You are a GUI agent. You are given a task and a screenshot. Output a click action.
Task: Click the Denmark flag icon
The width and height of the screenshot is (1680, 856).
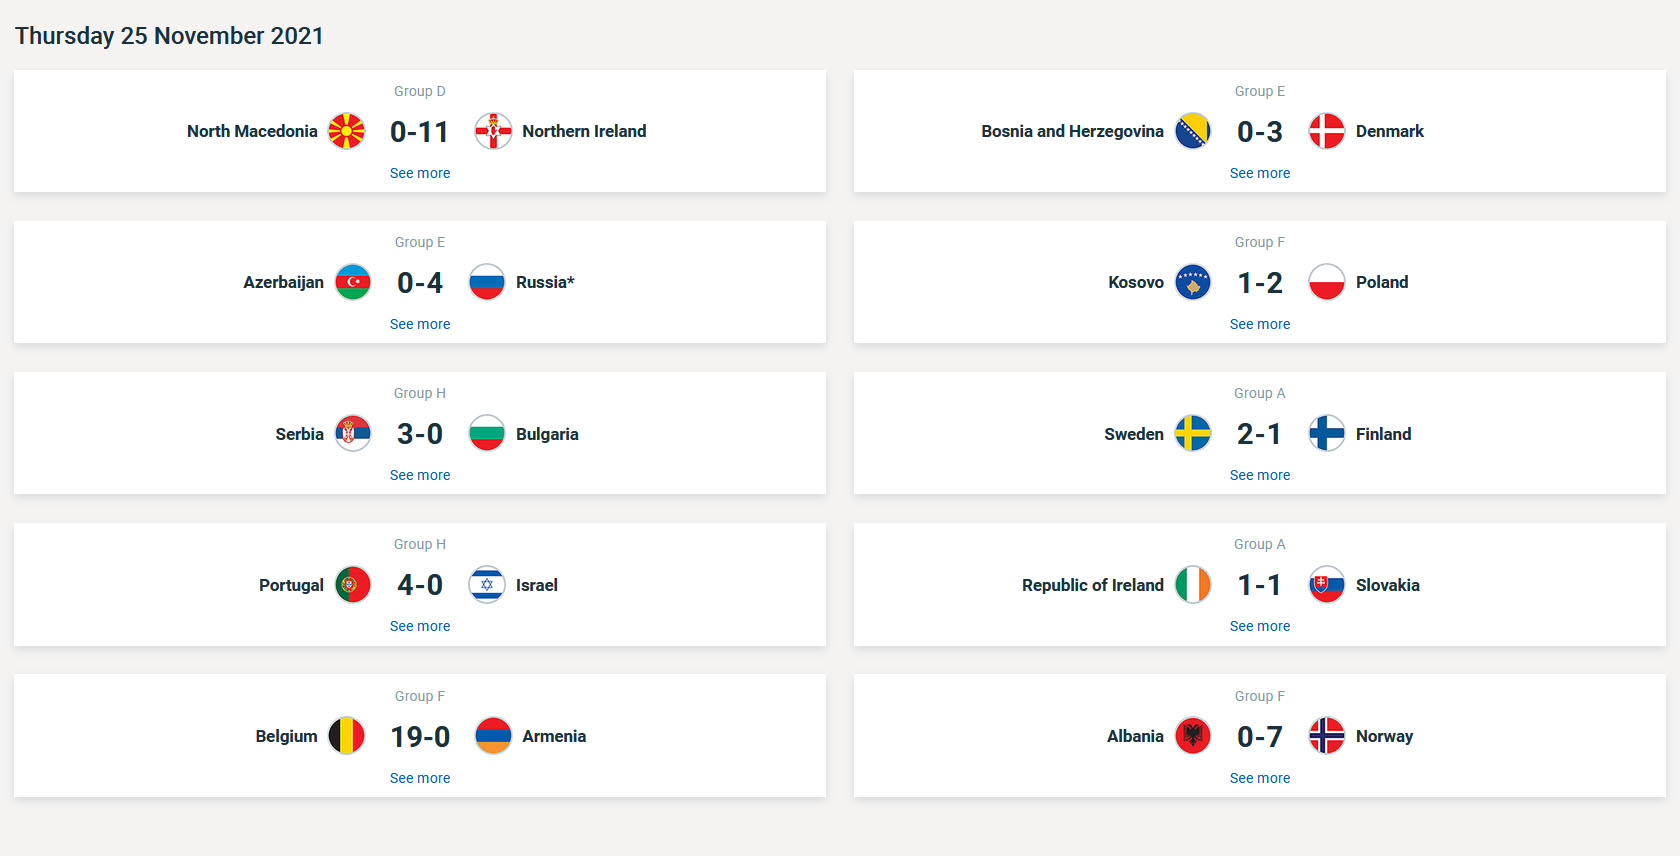1327,131
